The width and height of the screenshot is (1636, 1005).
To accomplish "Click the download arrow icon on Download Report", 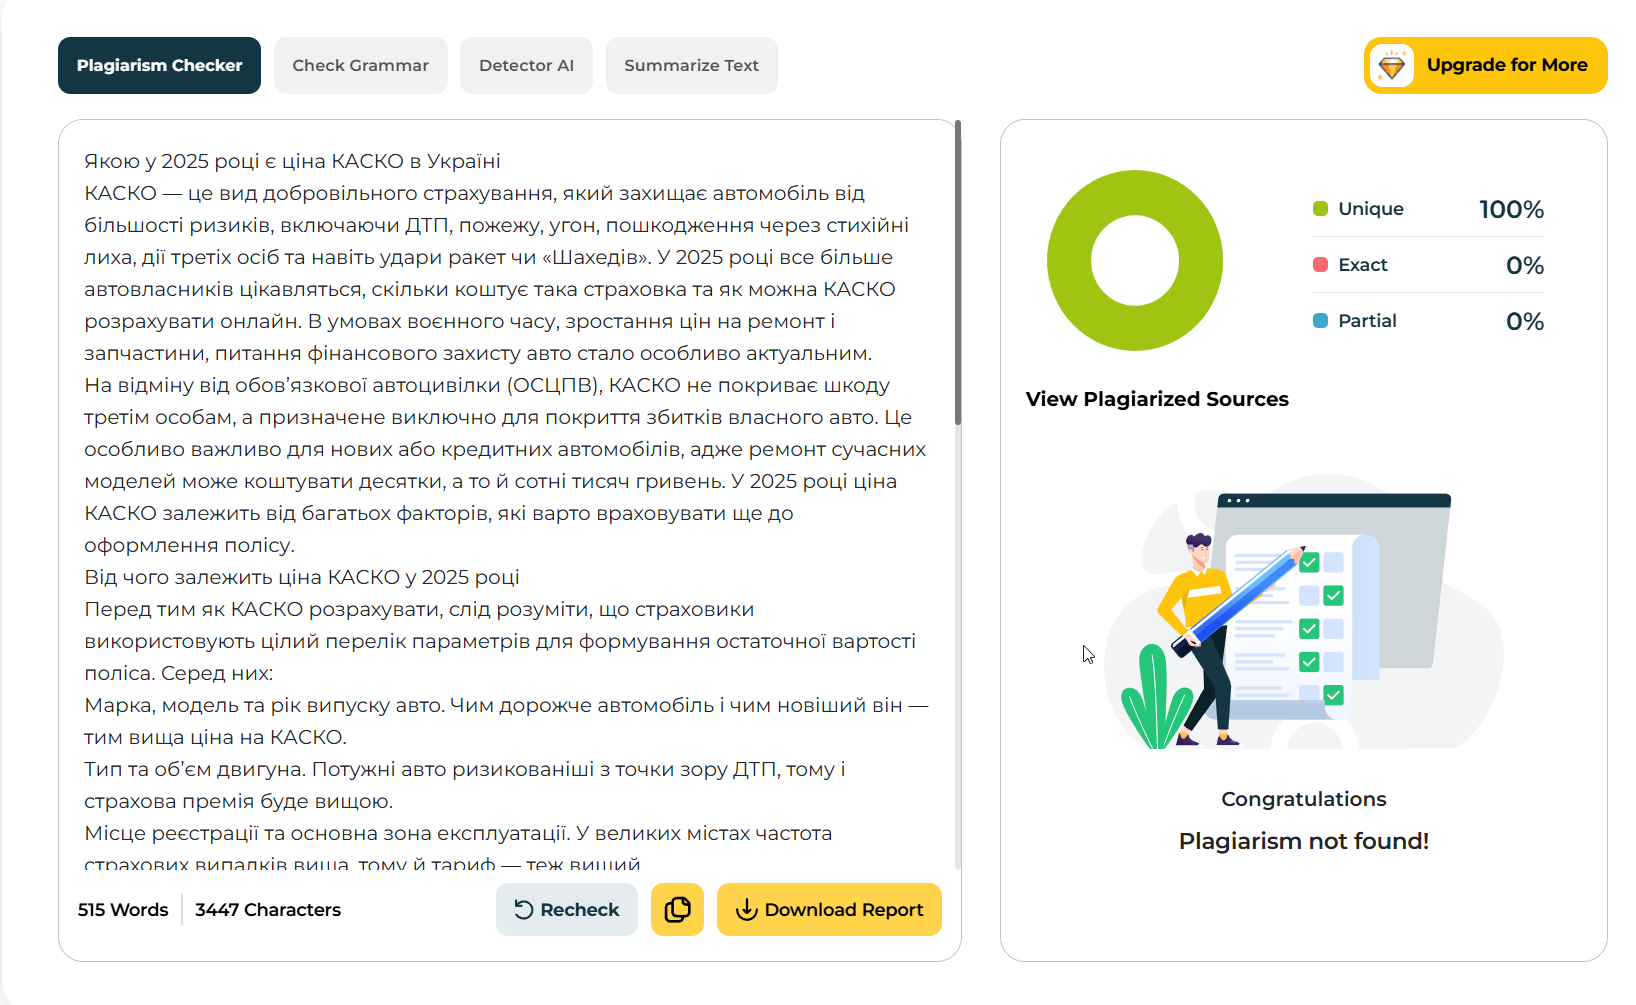I will [746, 909].
